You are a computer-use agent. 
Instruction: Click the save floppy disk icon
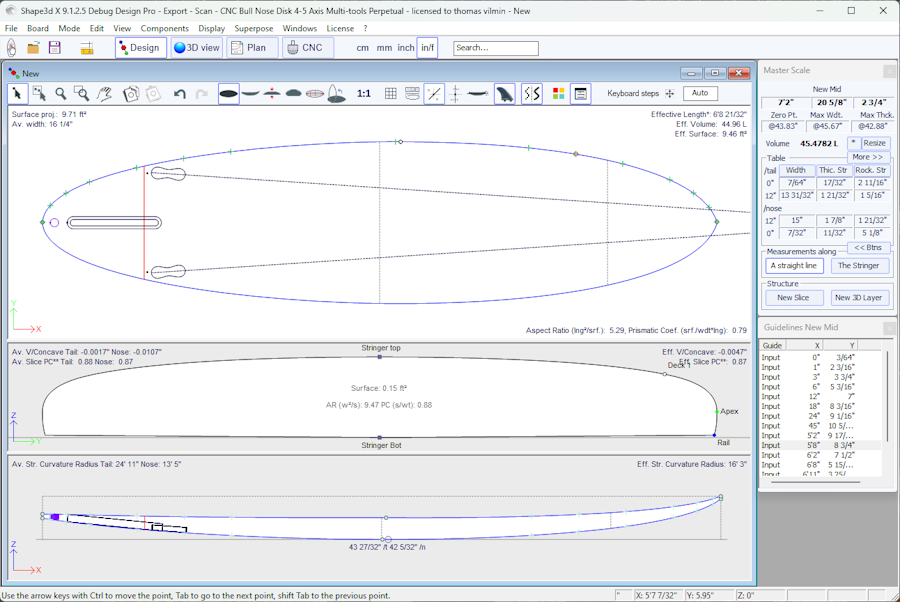[x=55, y=48]
